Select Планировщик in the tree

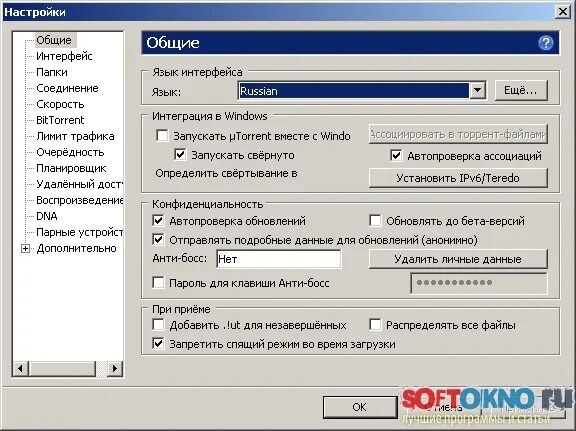pos(71,168)
